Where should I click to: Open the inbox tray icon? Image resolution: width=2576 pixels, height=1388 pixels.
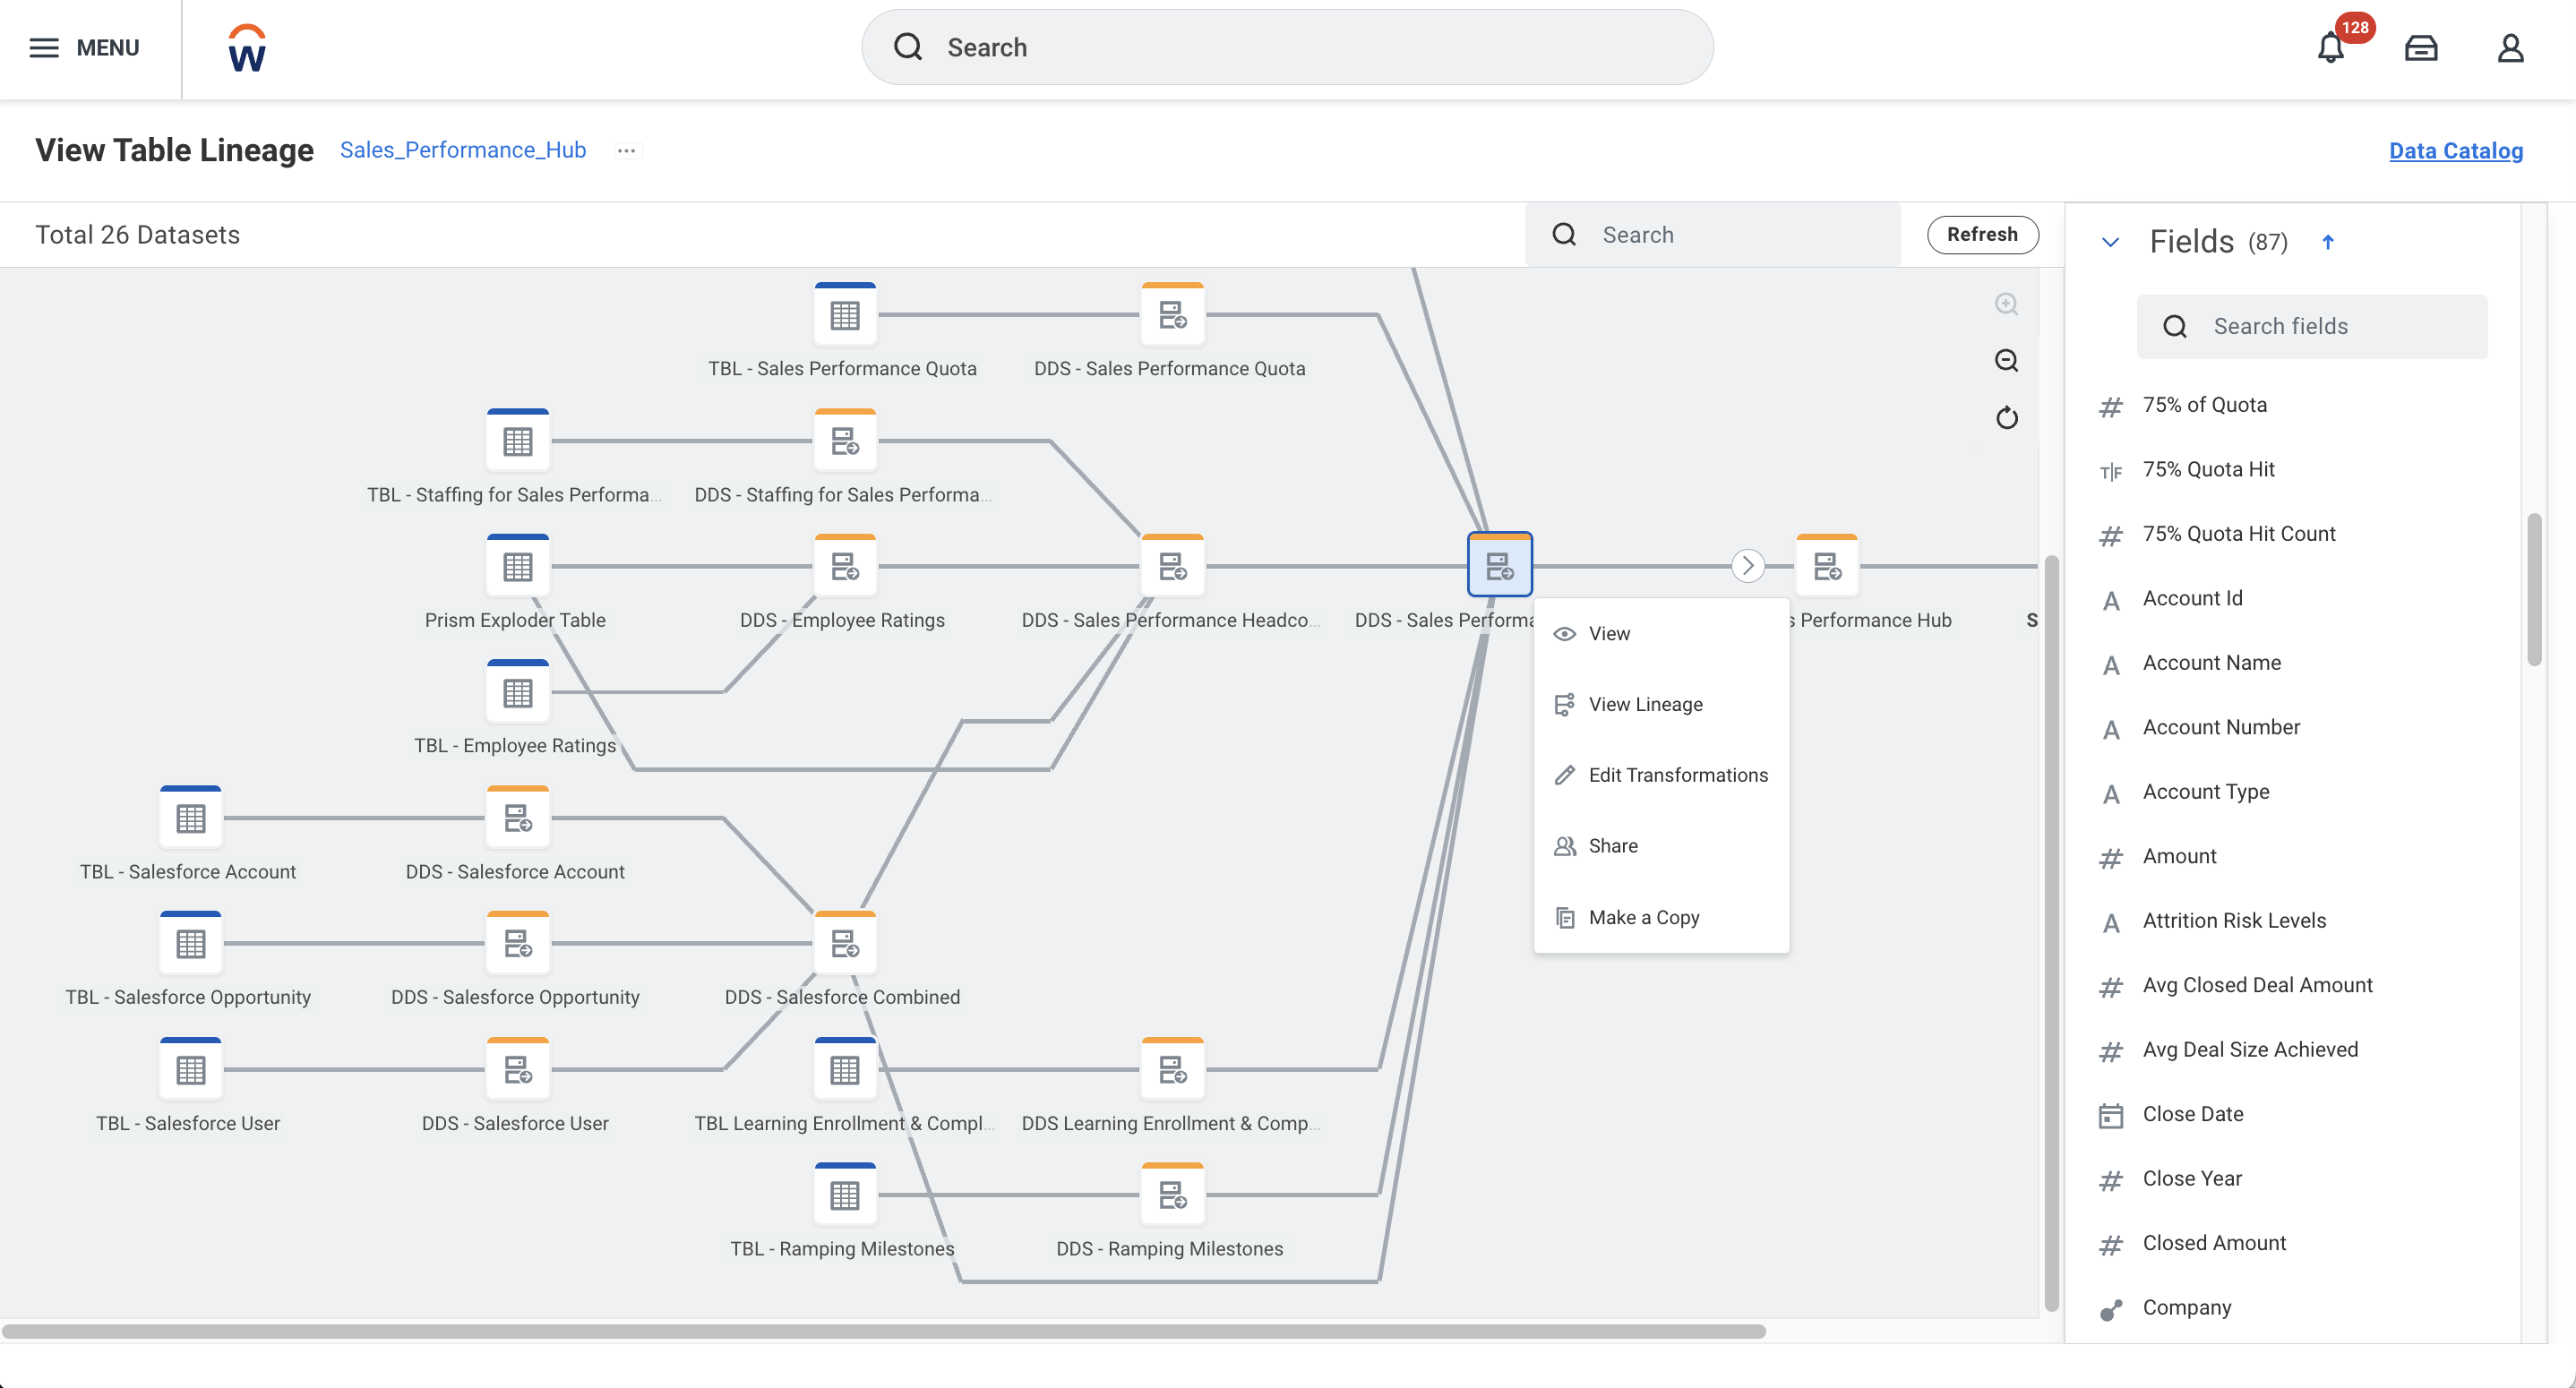(x=2420, y=48)
